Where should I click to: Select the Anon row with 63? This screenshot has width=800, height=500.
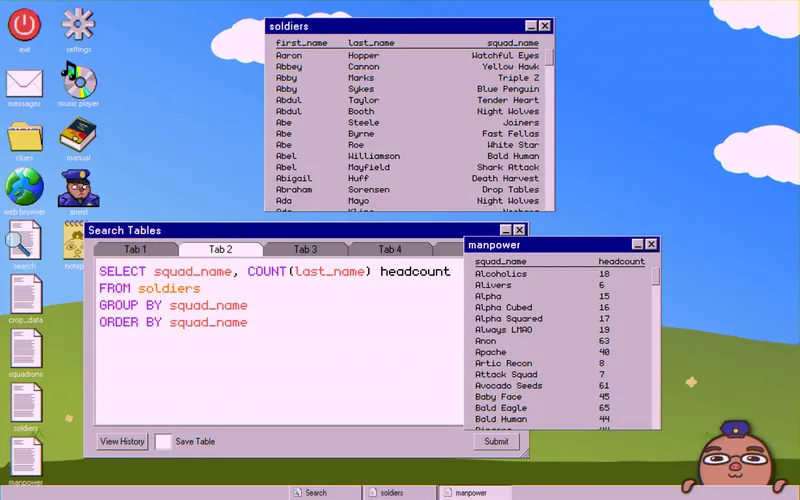coord(560,341)
